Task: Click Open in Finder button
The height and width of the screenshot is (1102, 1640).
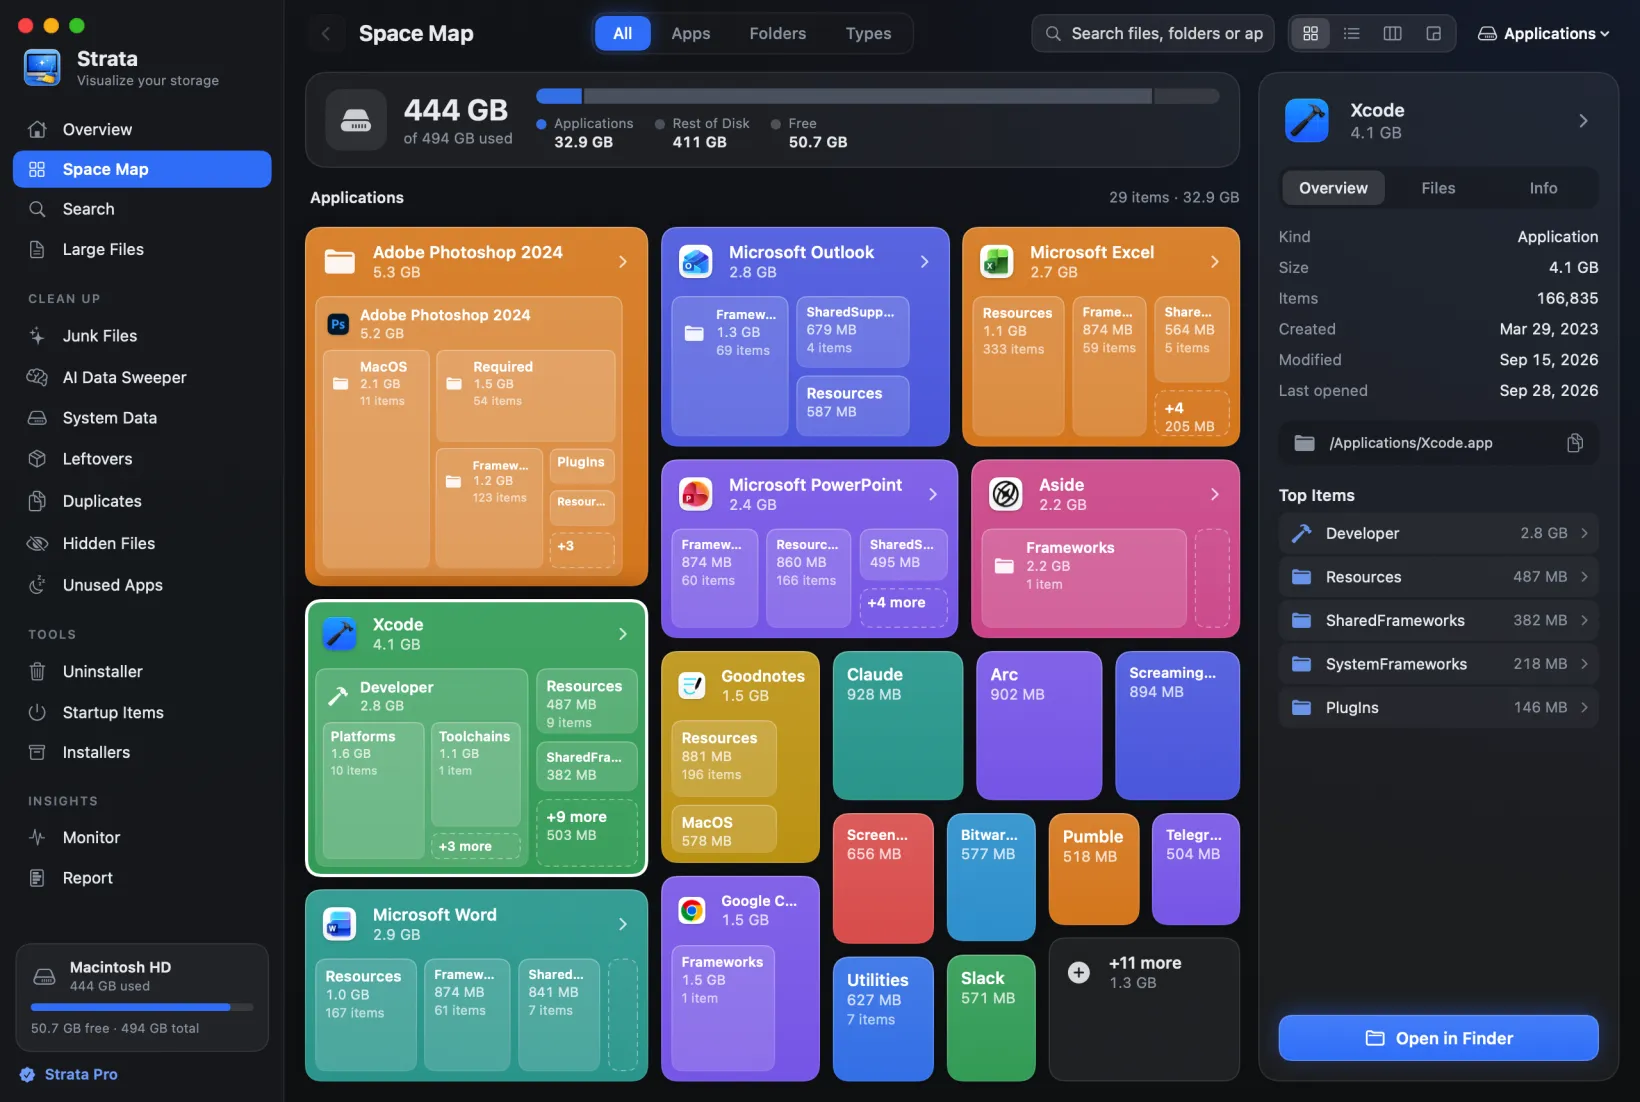Action: pyautogui.click(x=1438, y=1038)
